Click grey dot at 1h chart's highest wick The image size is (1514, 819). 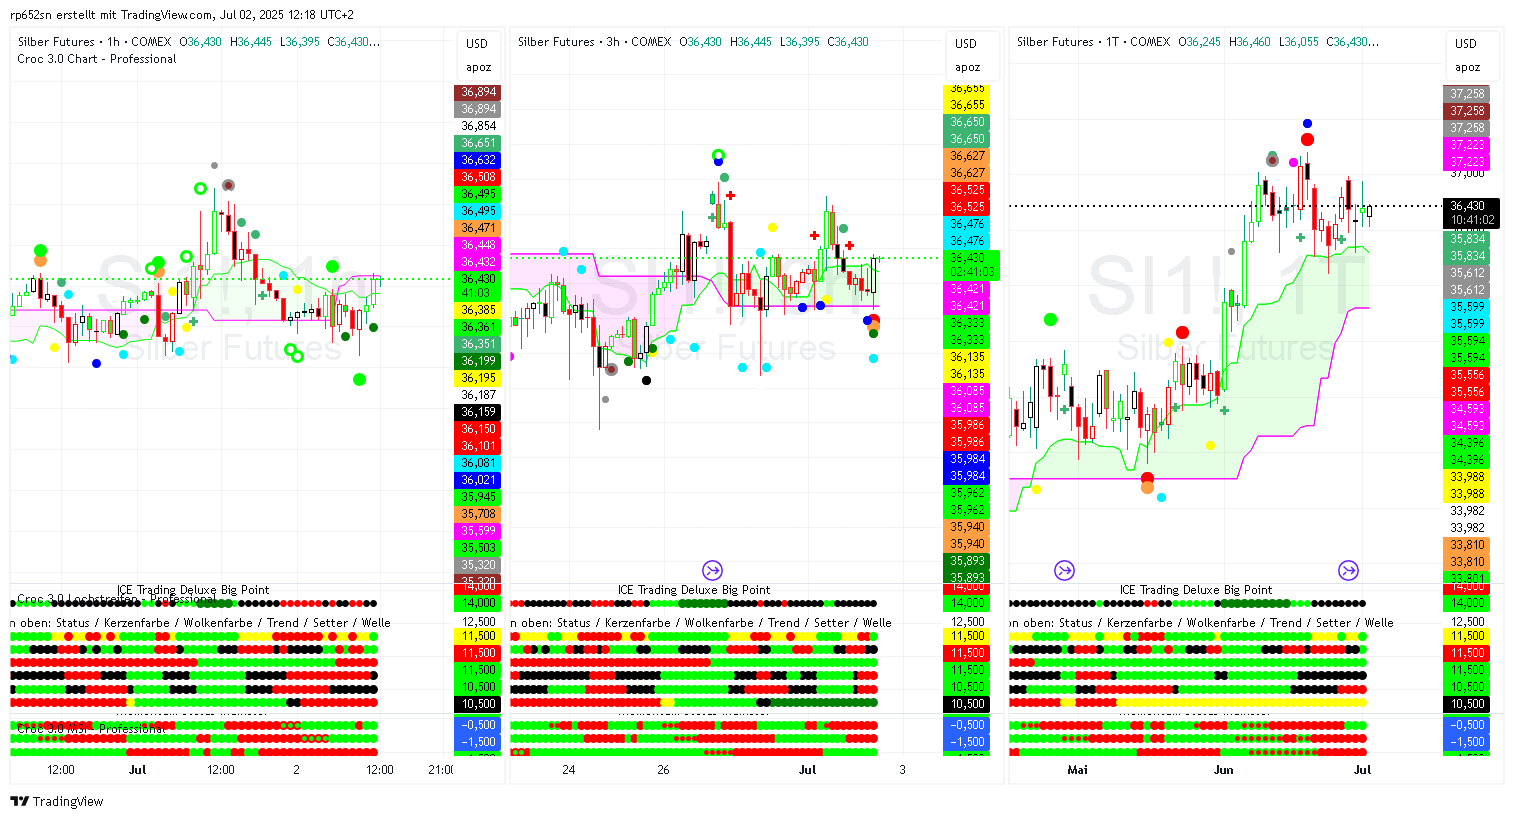pyautogui.click(x=214, y=165)
